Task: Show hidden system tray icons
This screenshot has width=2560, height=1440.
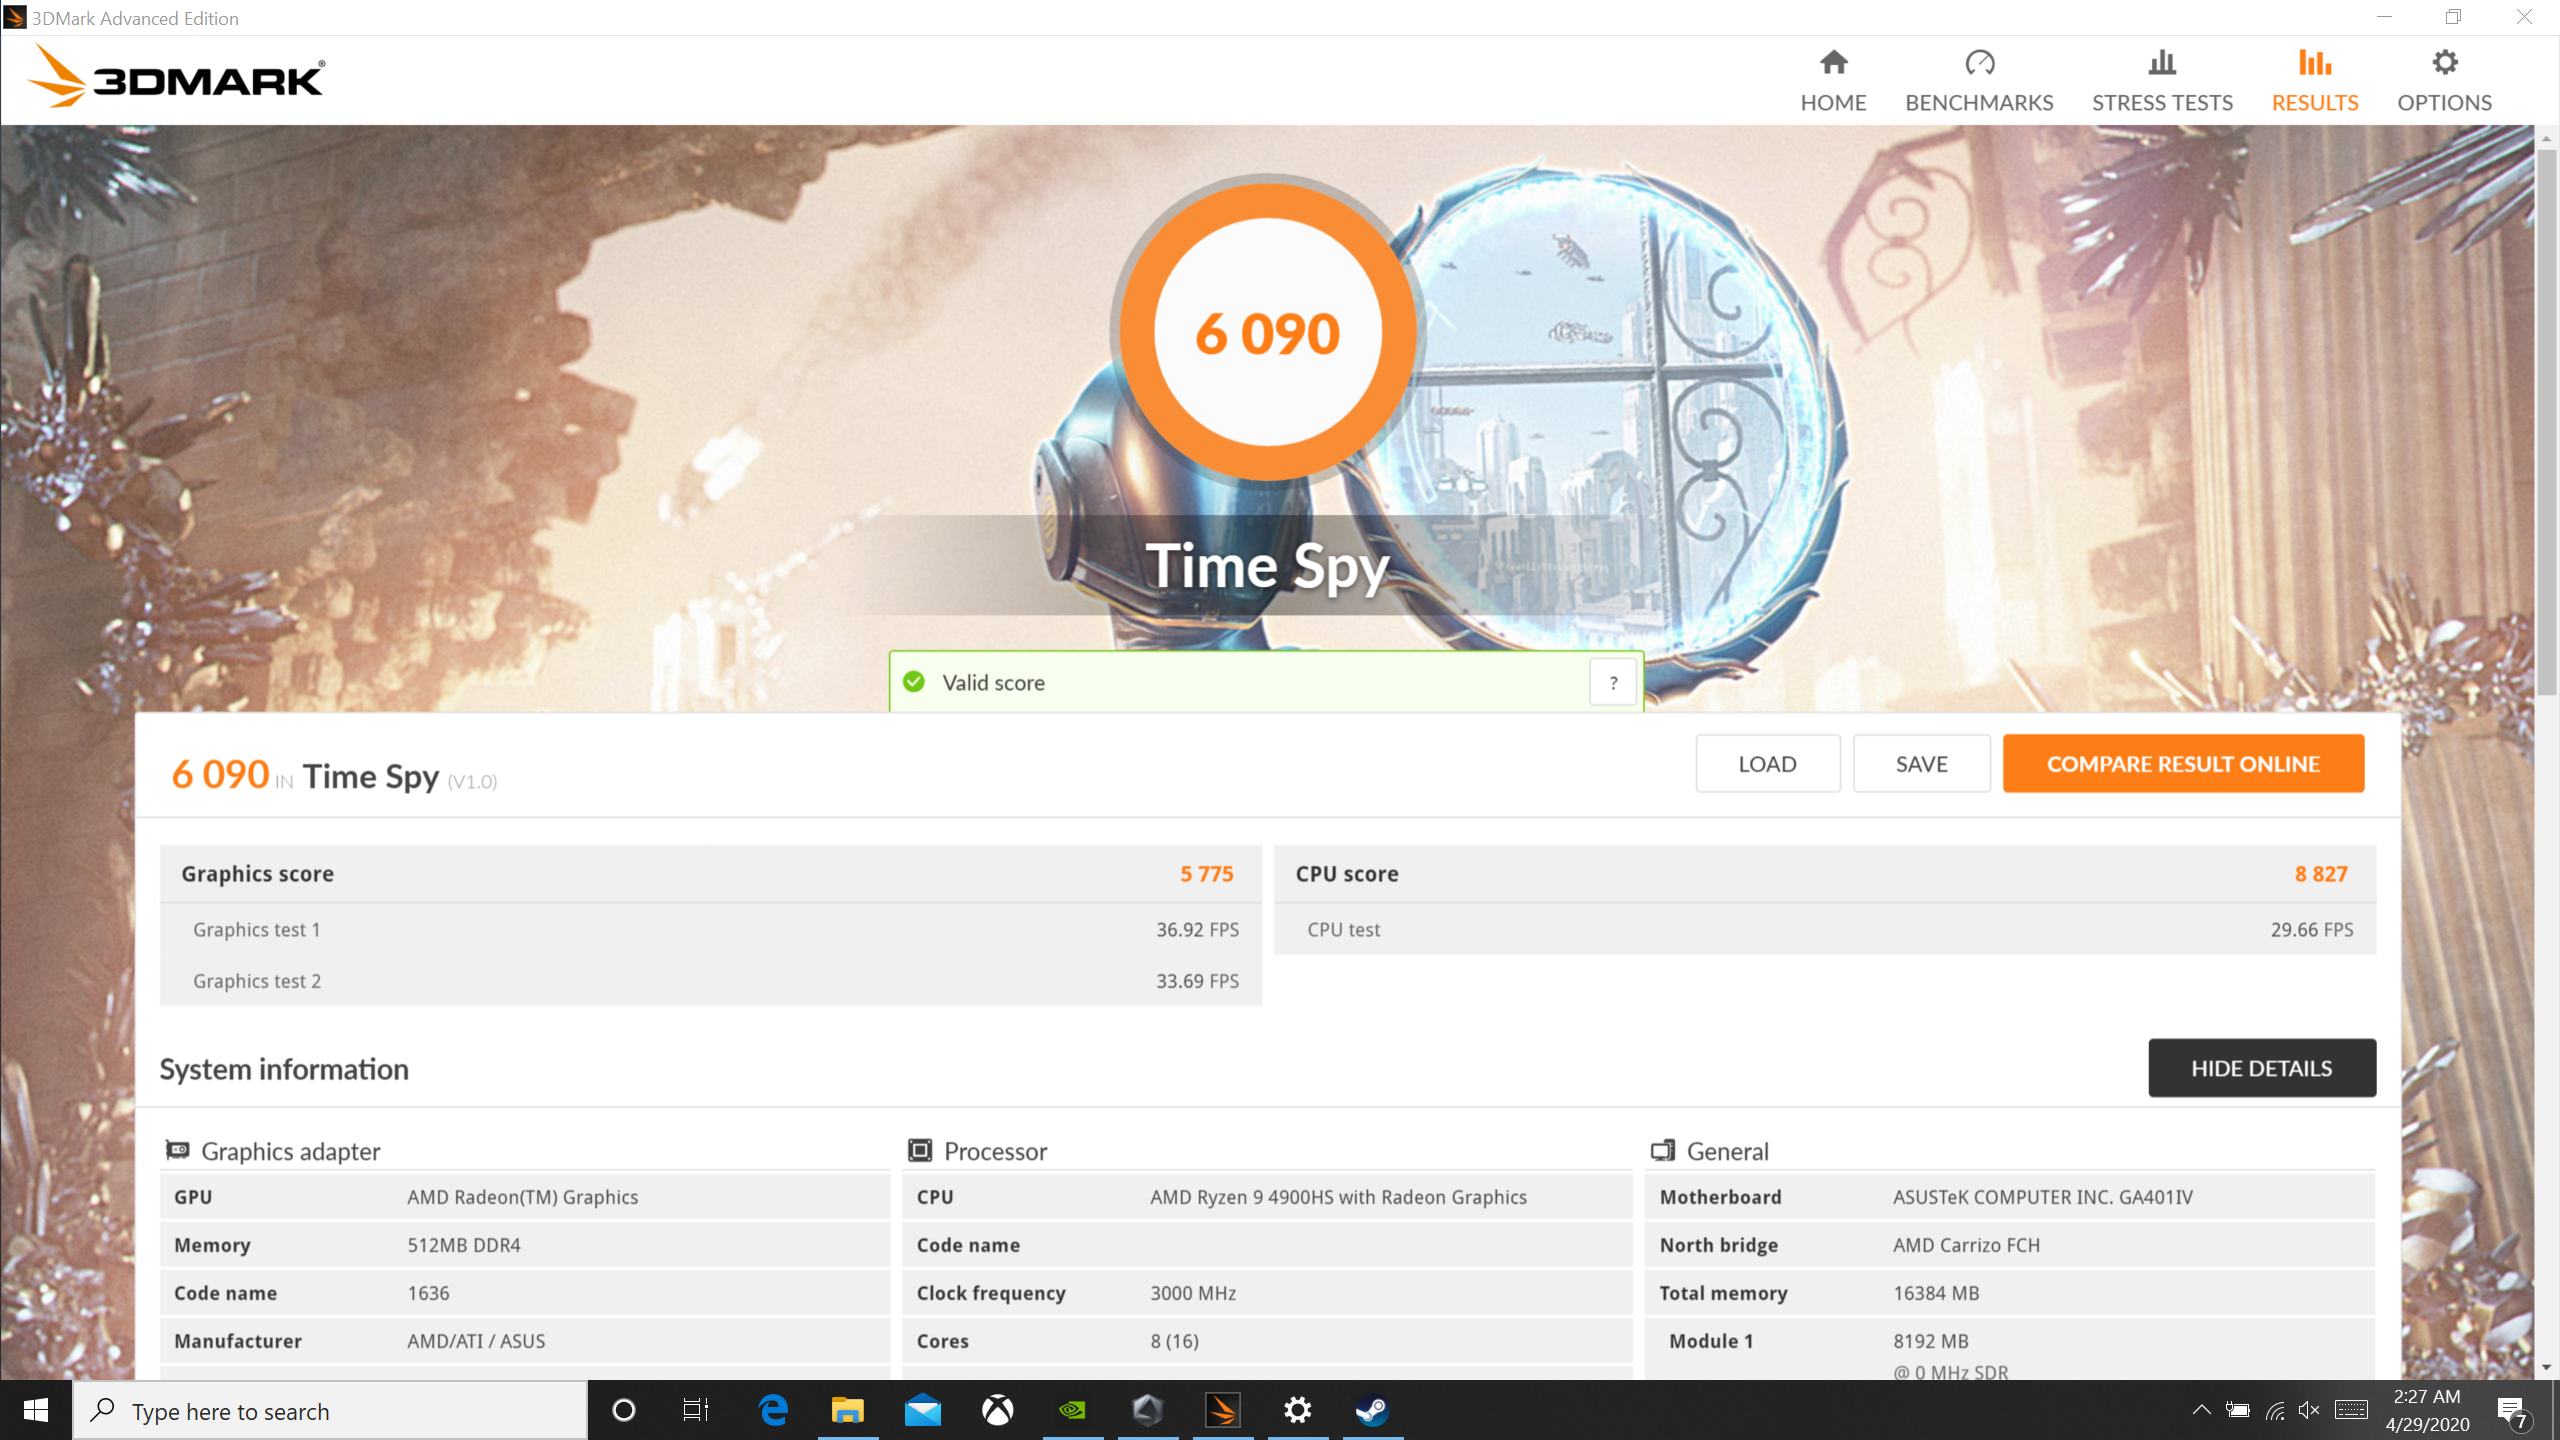Action: (2201, 1410)
